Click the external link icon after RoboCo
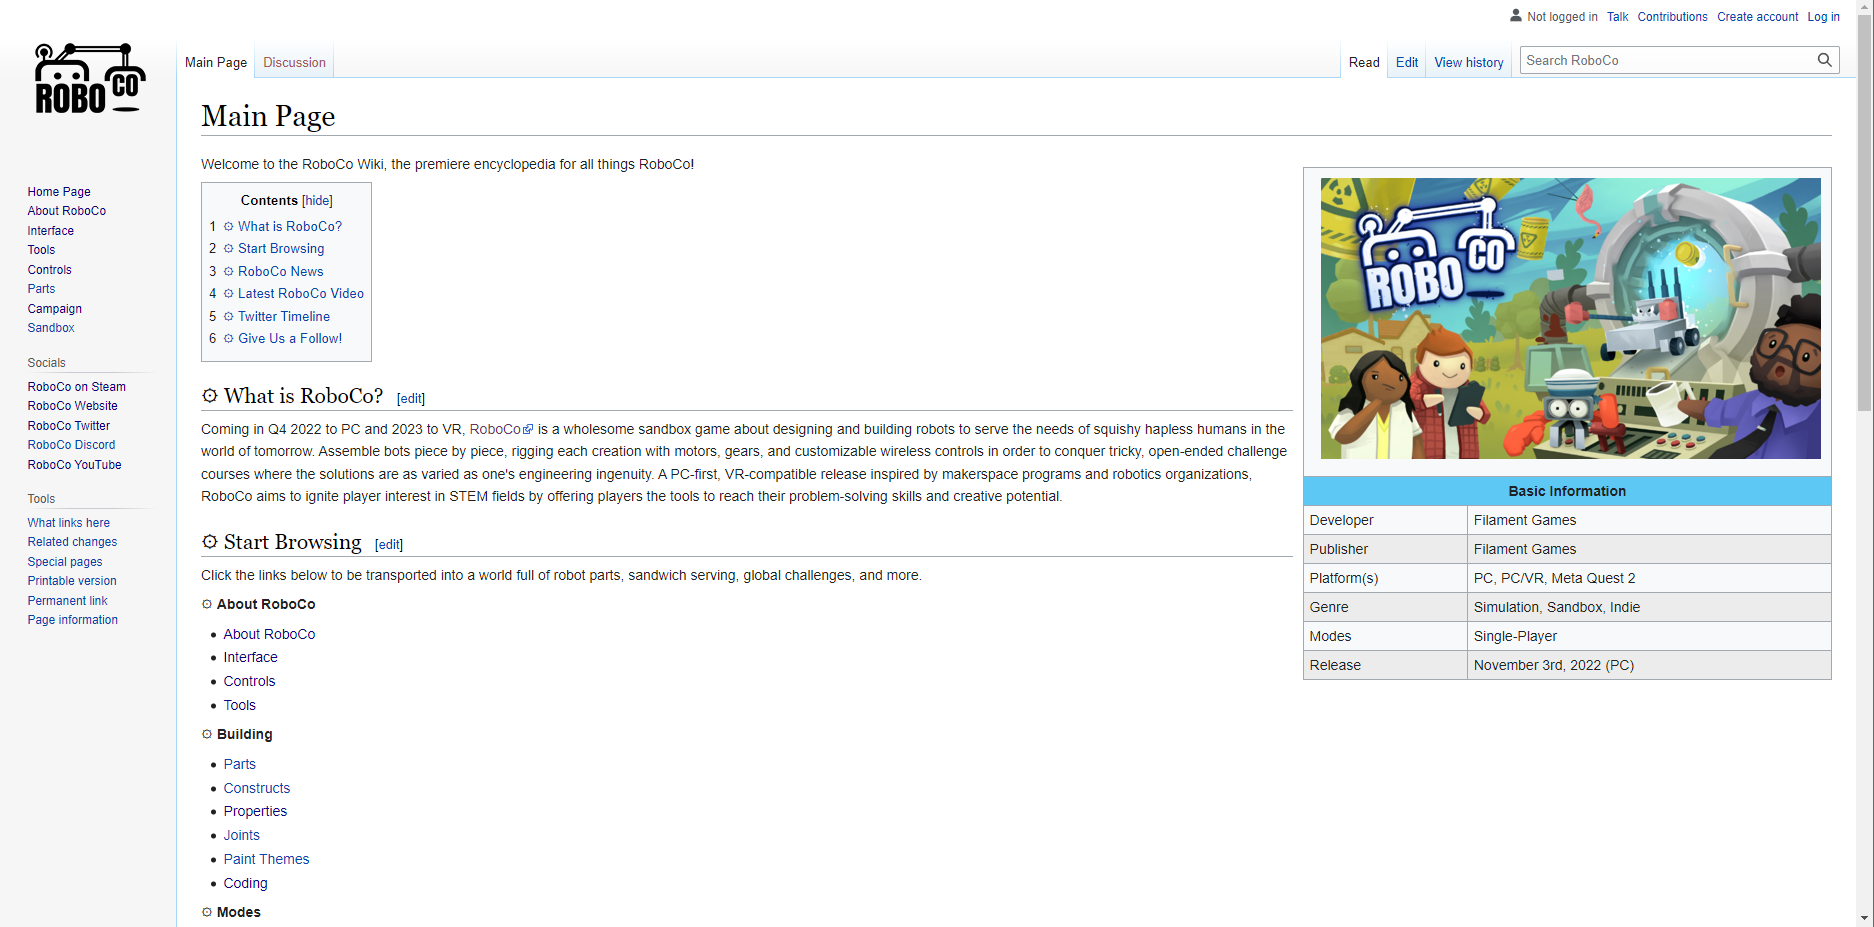Screen dimensions: 1874x927 click(529, 430)
